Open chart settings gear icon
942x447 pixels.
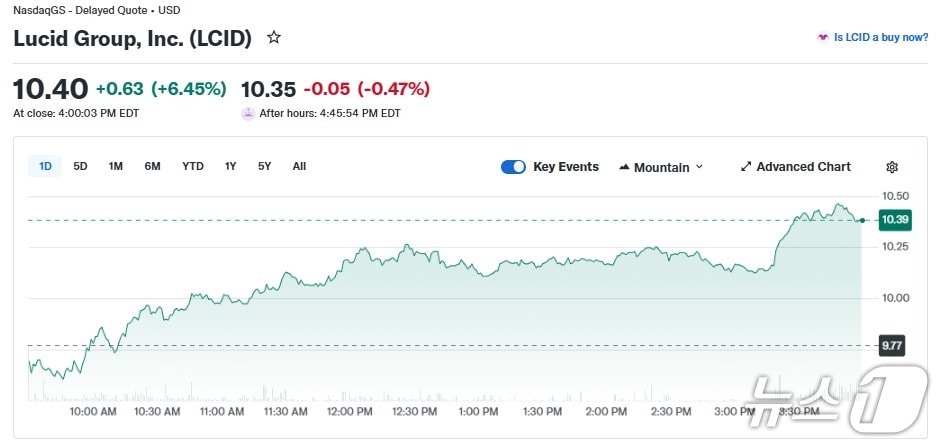[x=892, y=167]
